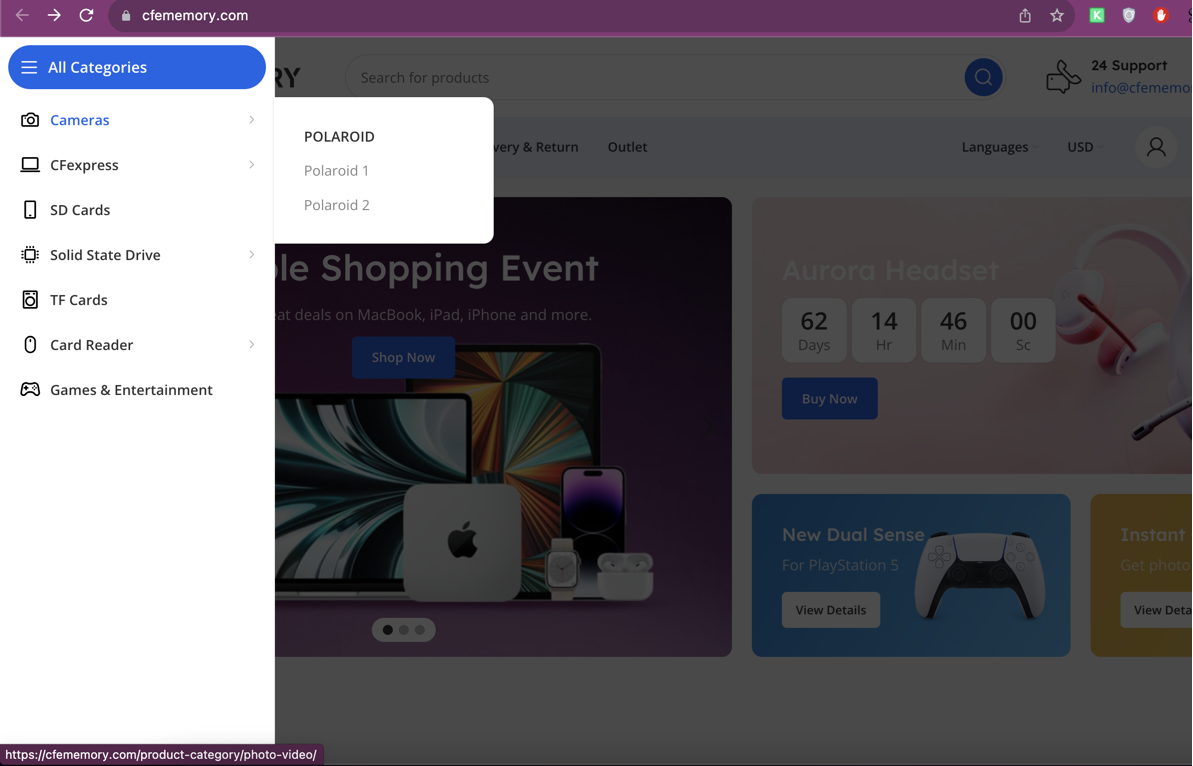
Task: Click the support email link
Action: point(1141,87)
